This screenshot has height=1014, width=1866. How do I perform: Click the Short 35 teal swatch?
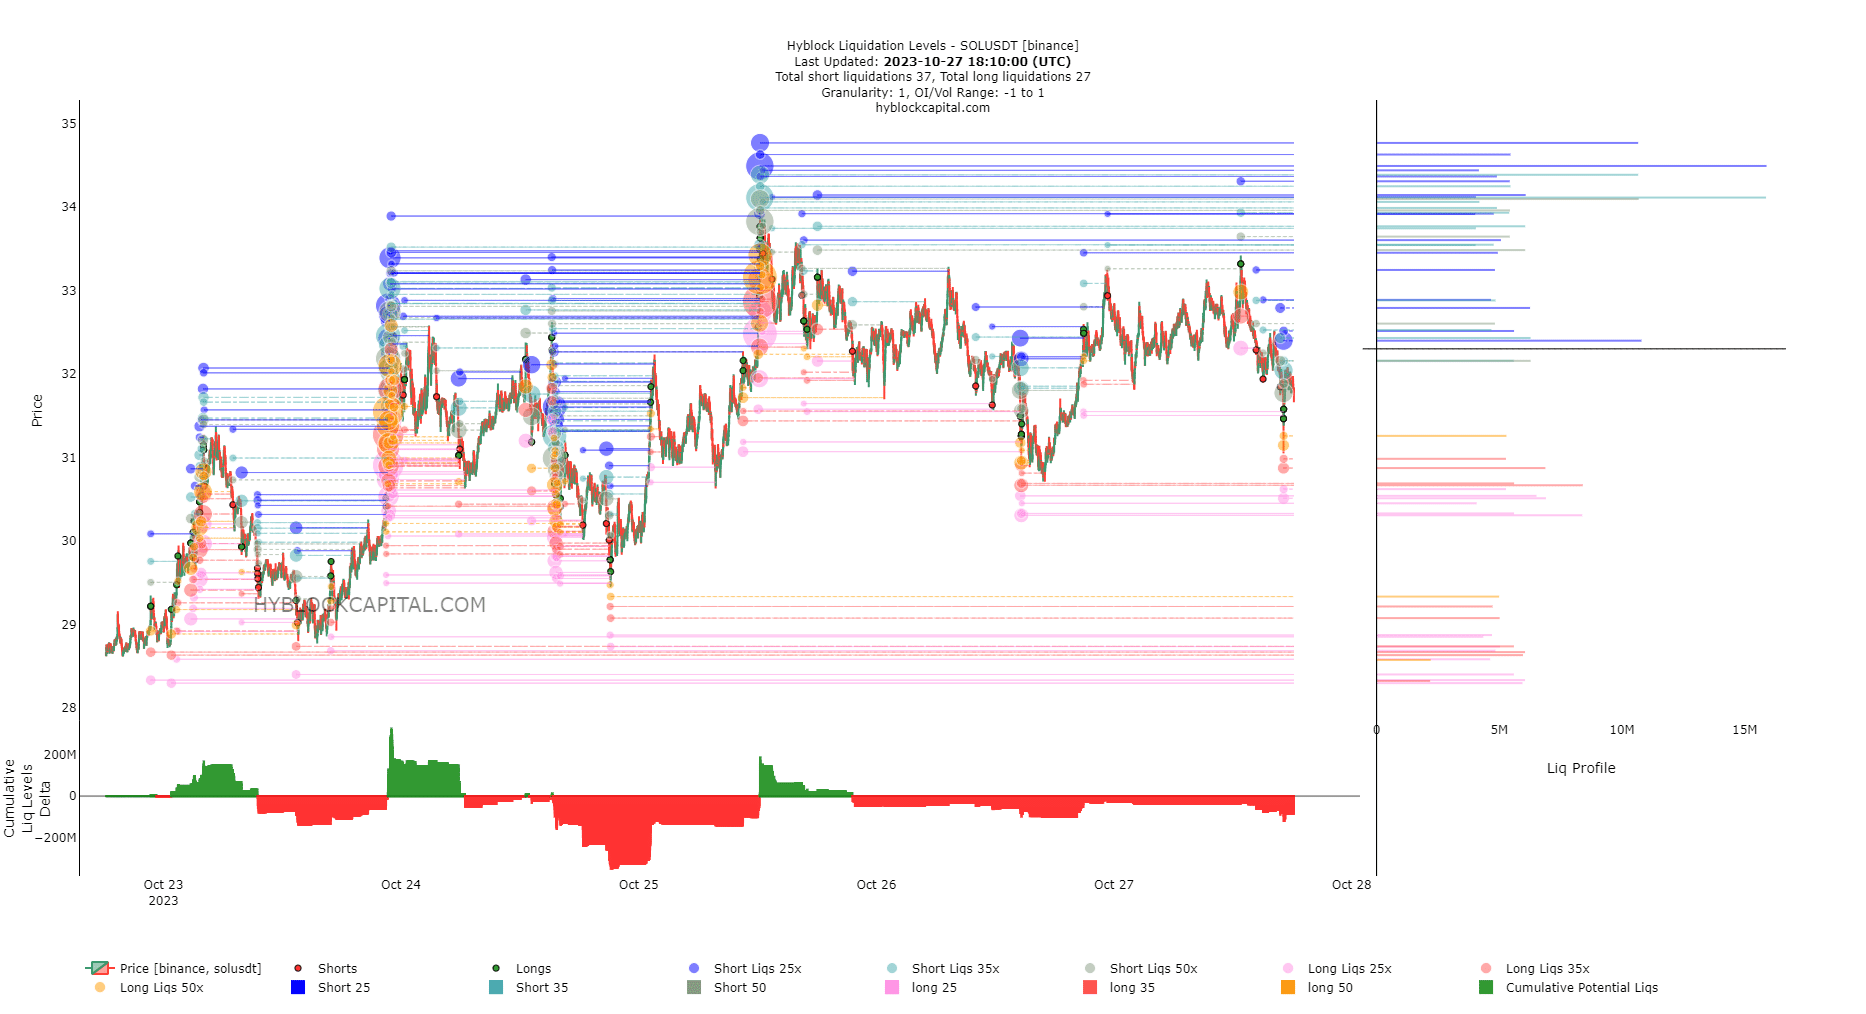496,987
